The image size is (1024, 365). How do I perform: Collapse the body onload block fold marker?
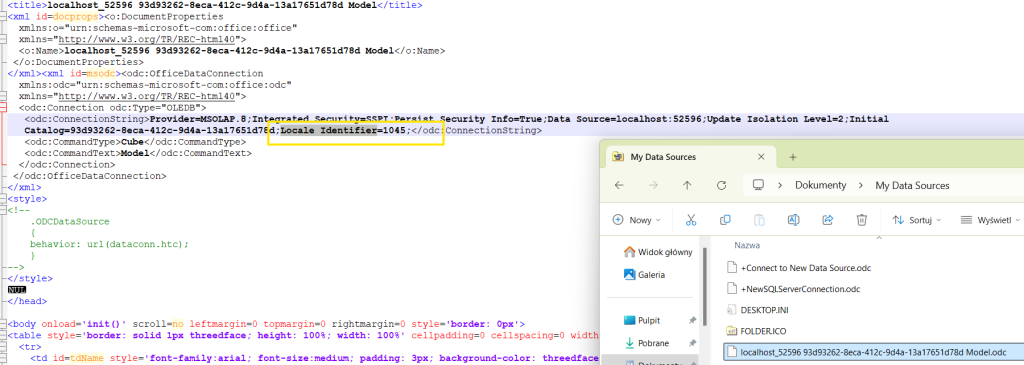pos(4,324)
